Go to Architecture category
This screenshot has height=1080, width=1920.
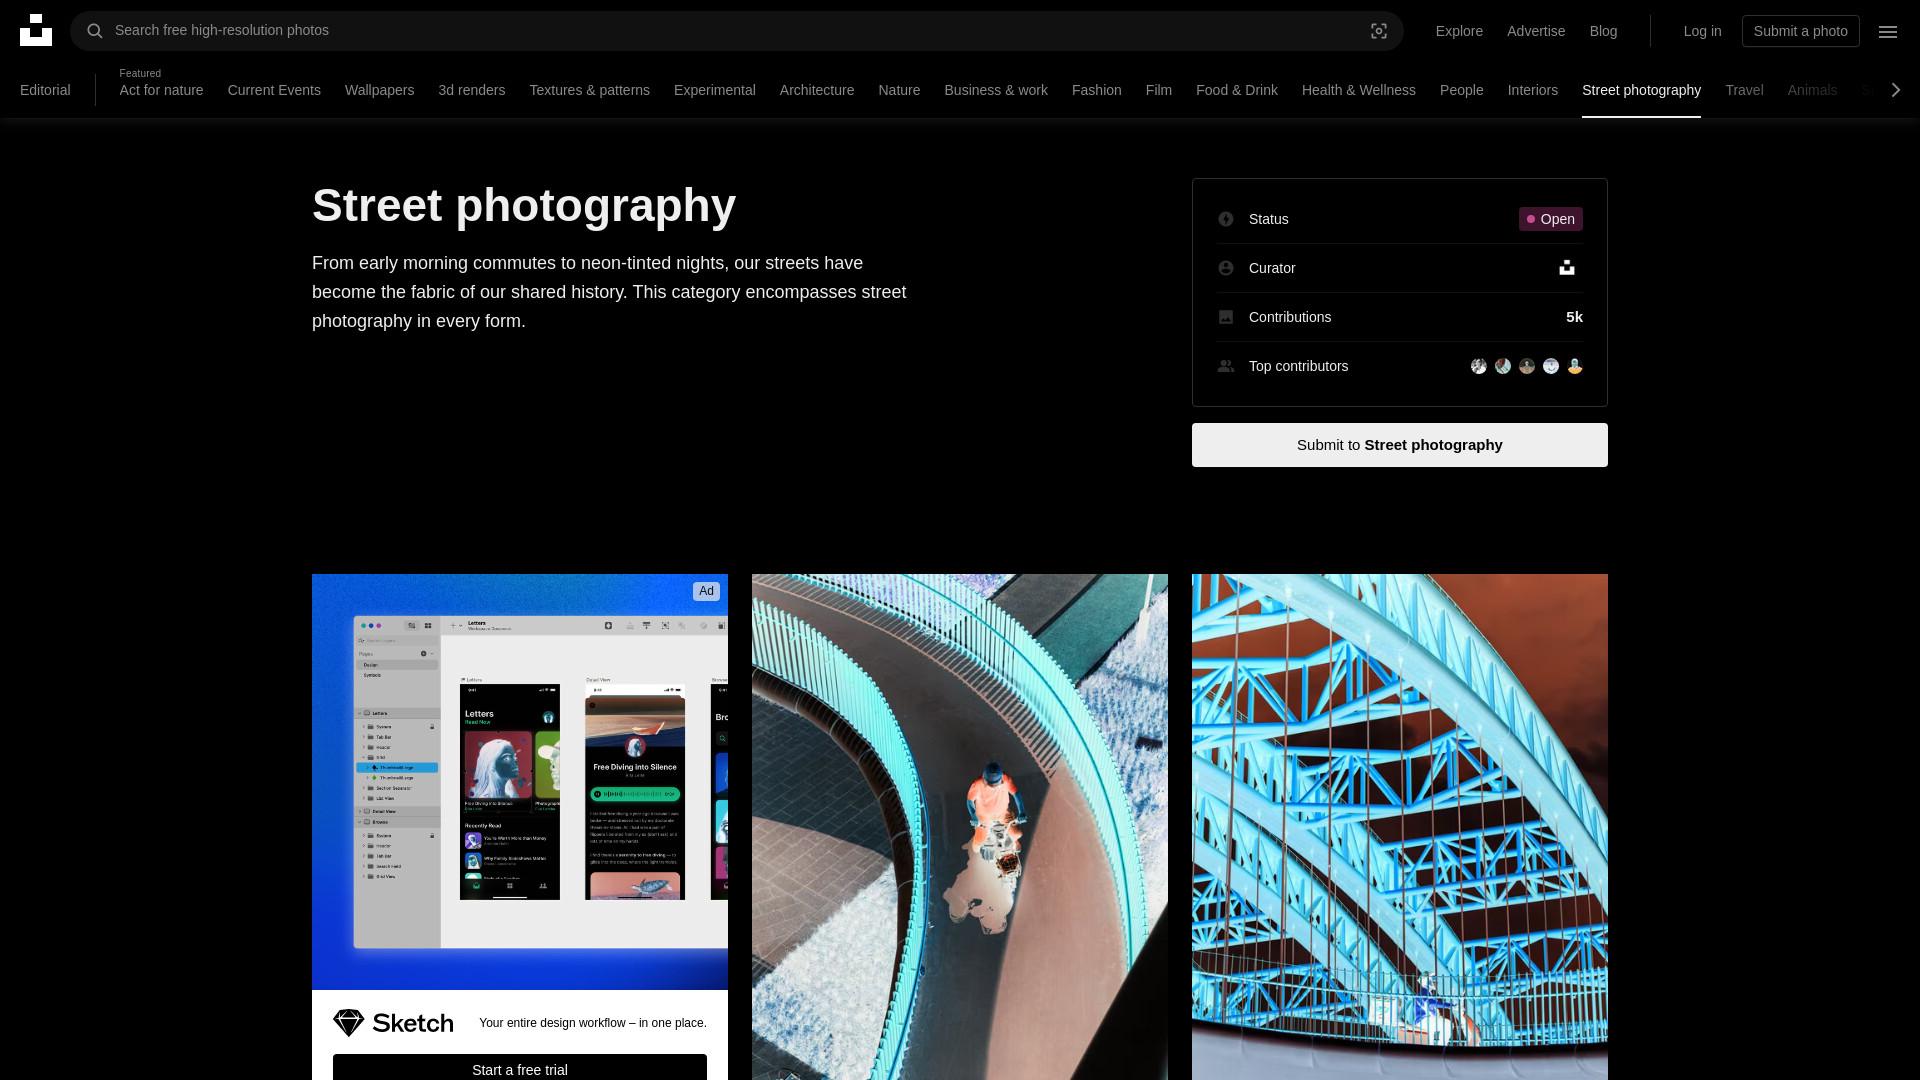817,90
